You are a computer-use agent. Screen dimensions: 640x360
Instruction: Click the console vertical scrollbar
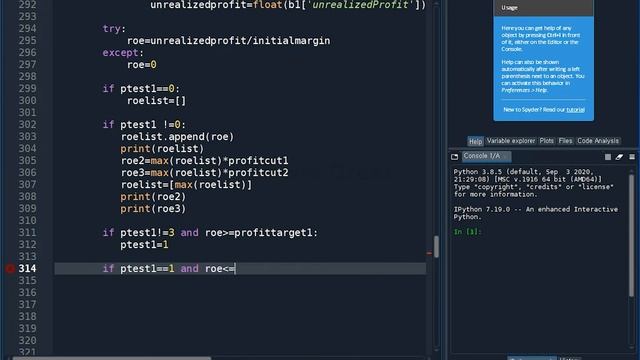coord(631,235)
